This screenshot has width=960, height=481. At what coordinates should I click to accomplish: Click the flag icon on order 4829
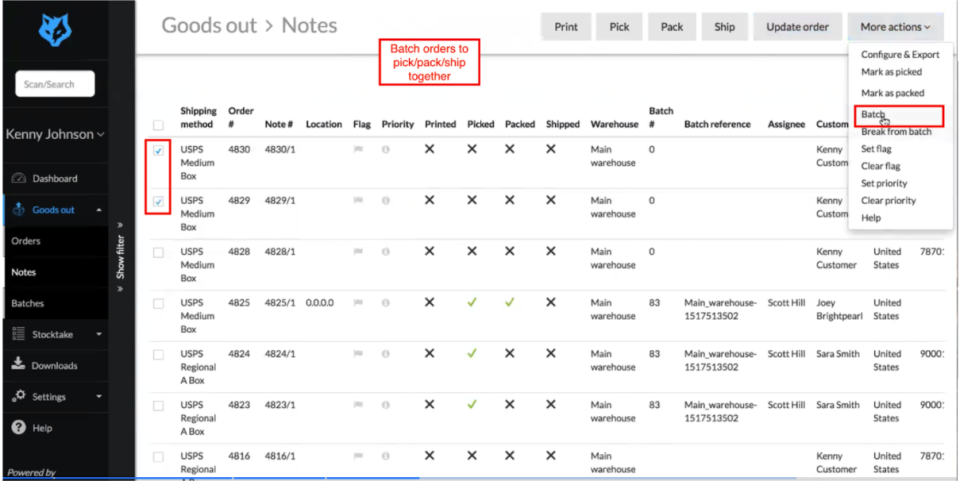coord(358,201)
